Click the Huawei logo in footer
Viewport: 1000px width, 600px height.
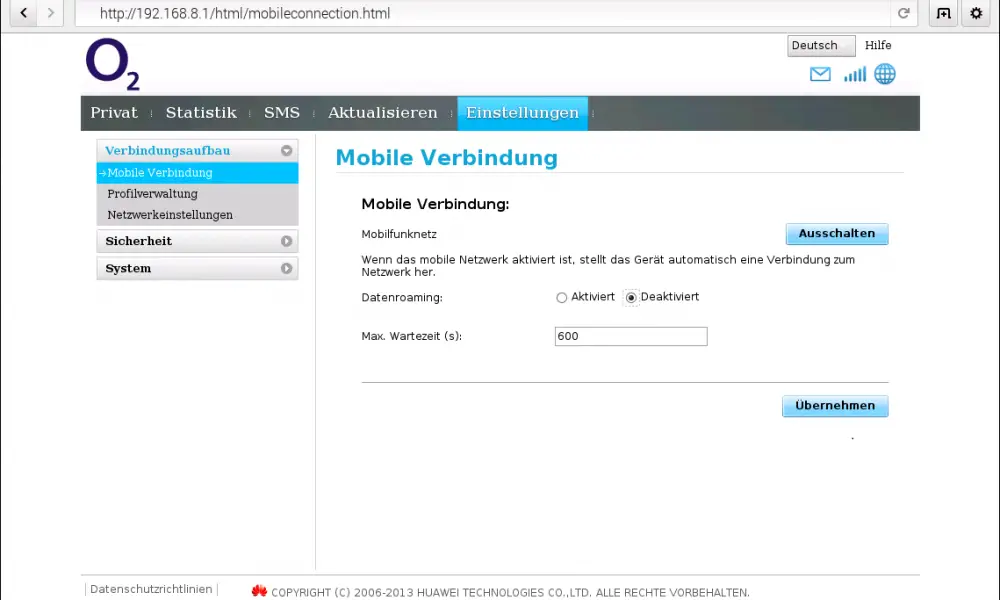259,591
